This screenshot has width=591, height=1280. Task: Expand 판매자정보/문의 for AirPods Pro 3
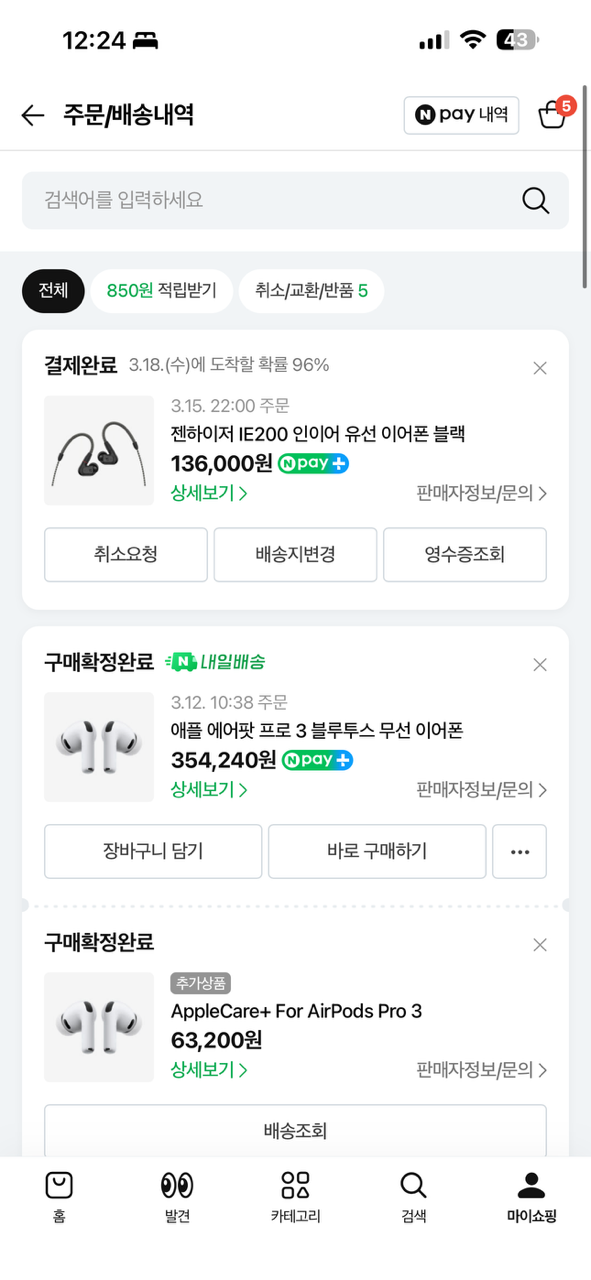point(482,790)
